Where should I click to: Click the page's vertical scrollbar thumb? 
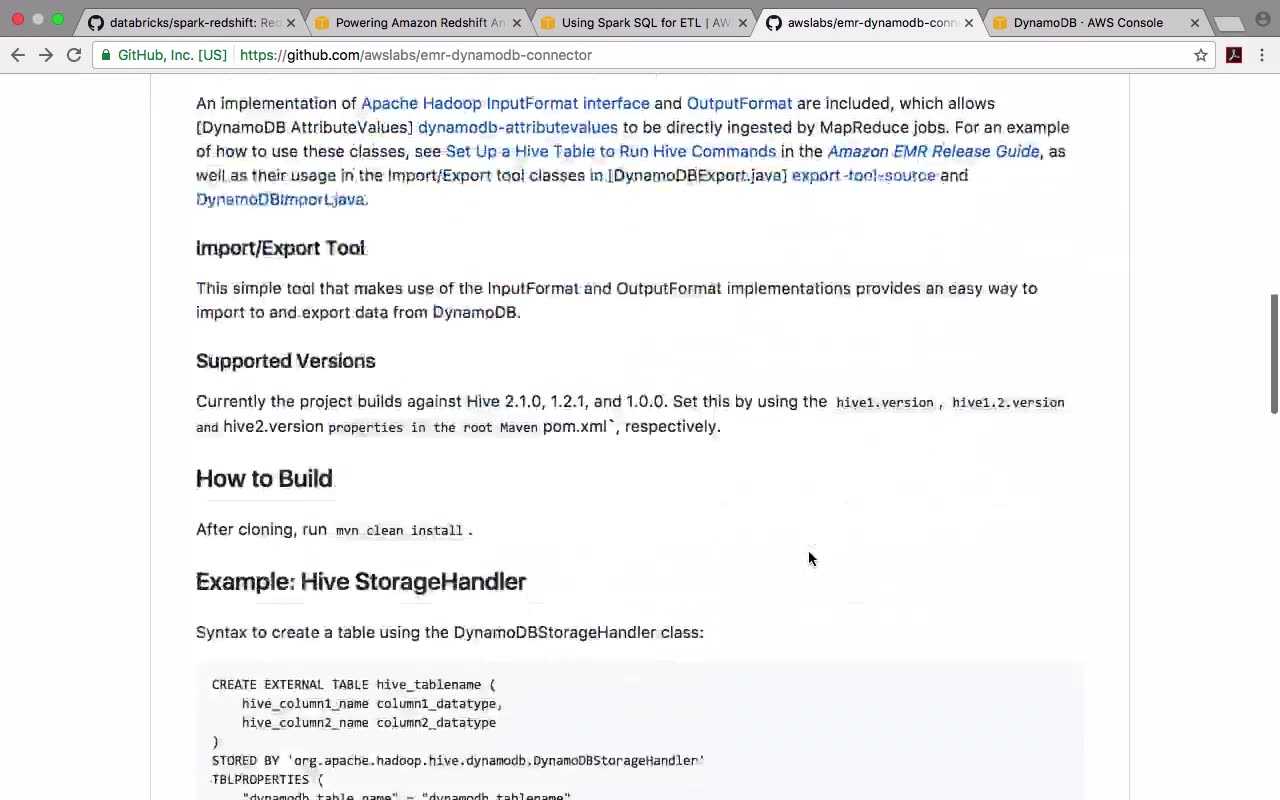pos(1274,353)
